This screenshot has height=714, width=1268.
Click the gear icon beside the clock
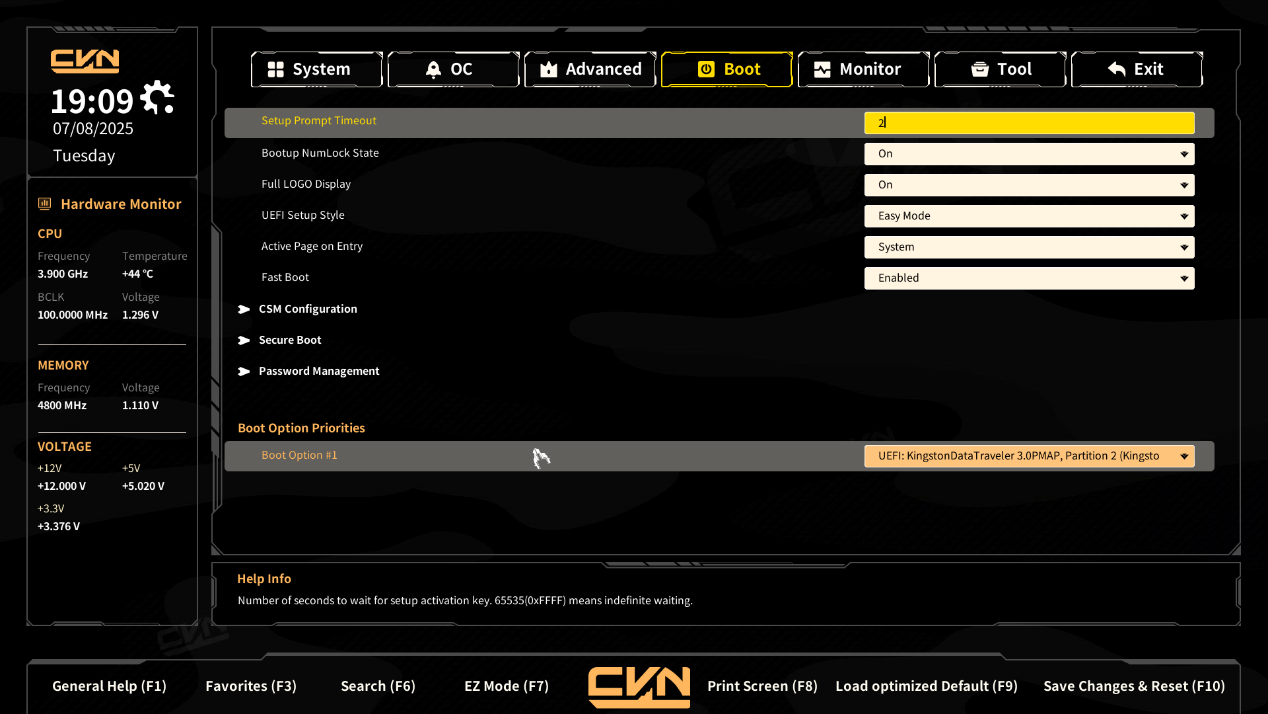[x=157, y=97]
